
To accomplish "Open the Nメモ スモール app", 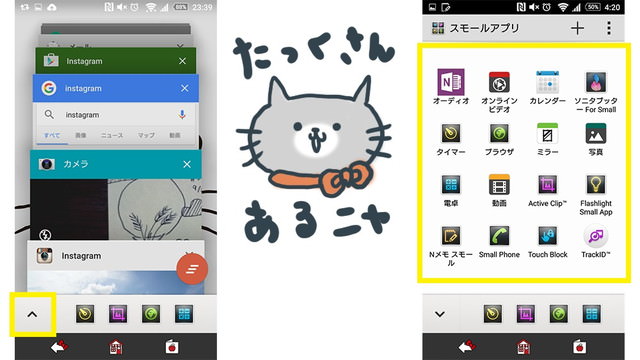I will click(x=451, y=236).
